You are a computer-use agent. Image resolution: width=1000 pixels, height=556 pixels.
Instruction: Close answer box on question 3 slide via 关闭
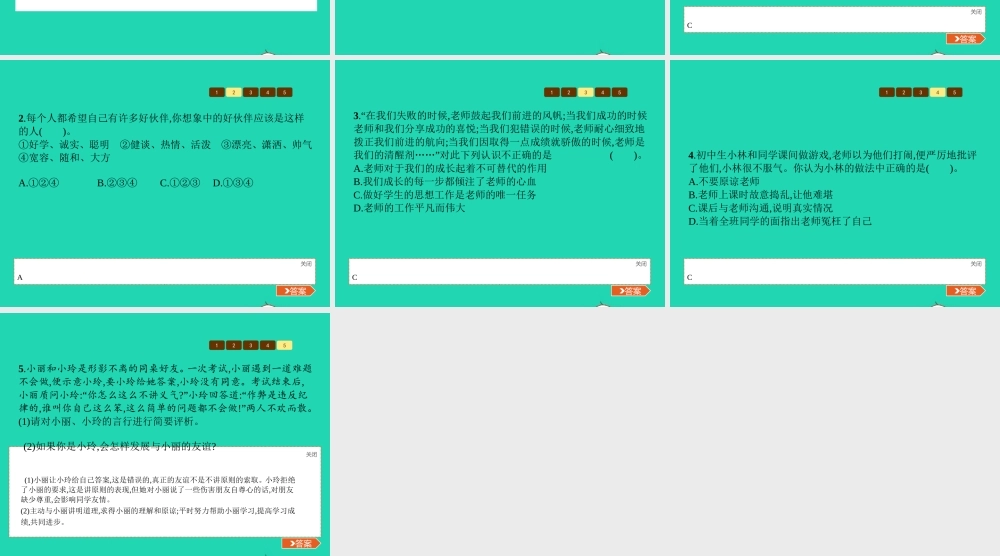[x=641, y=263]
